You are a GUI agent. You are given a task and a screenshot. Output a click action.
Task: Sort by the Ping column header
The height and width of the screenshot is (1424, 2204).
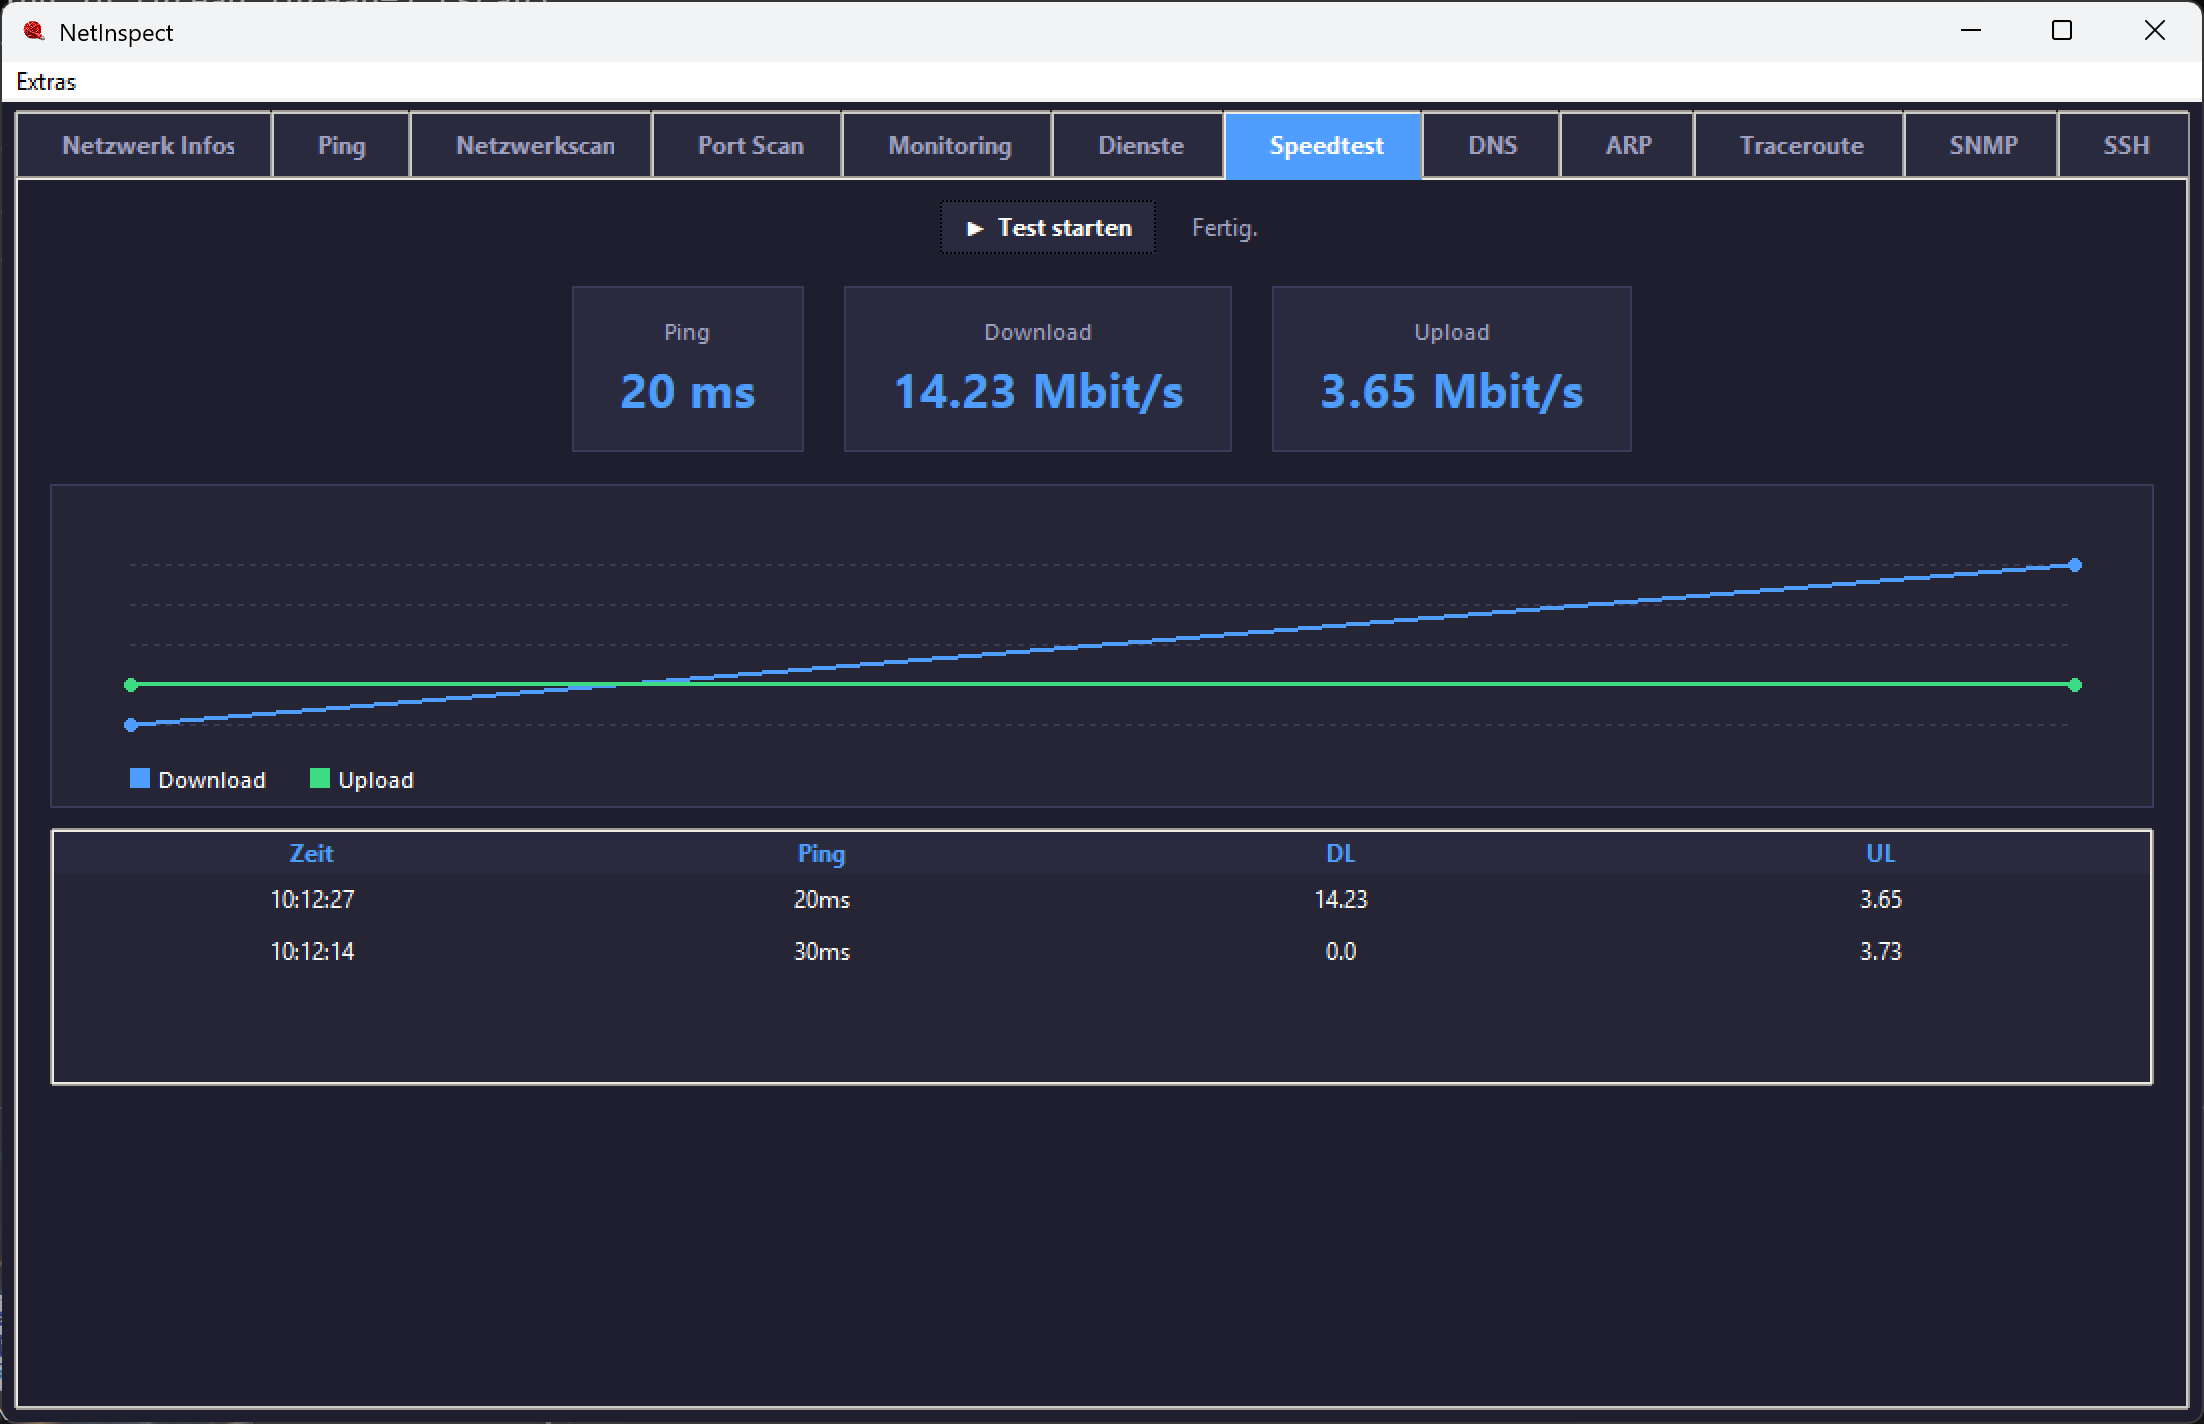coord(821,854)
